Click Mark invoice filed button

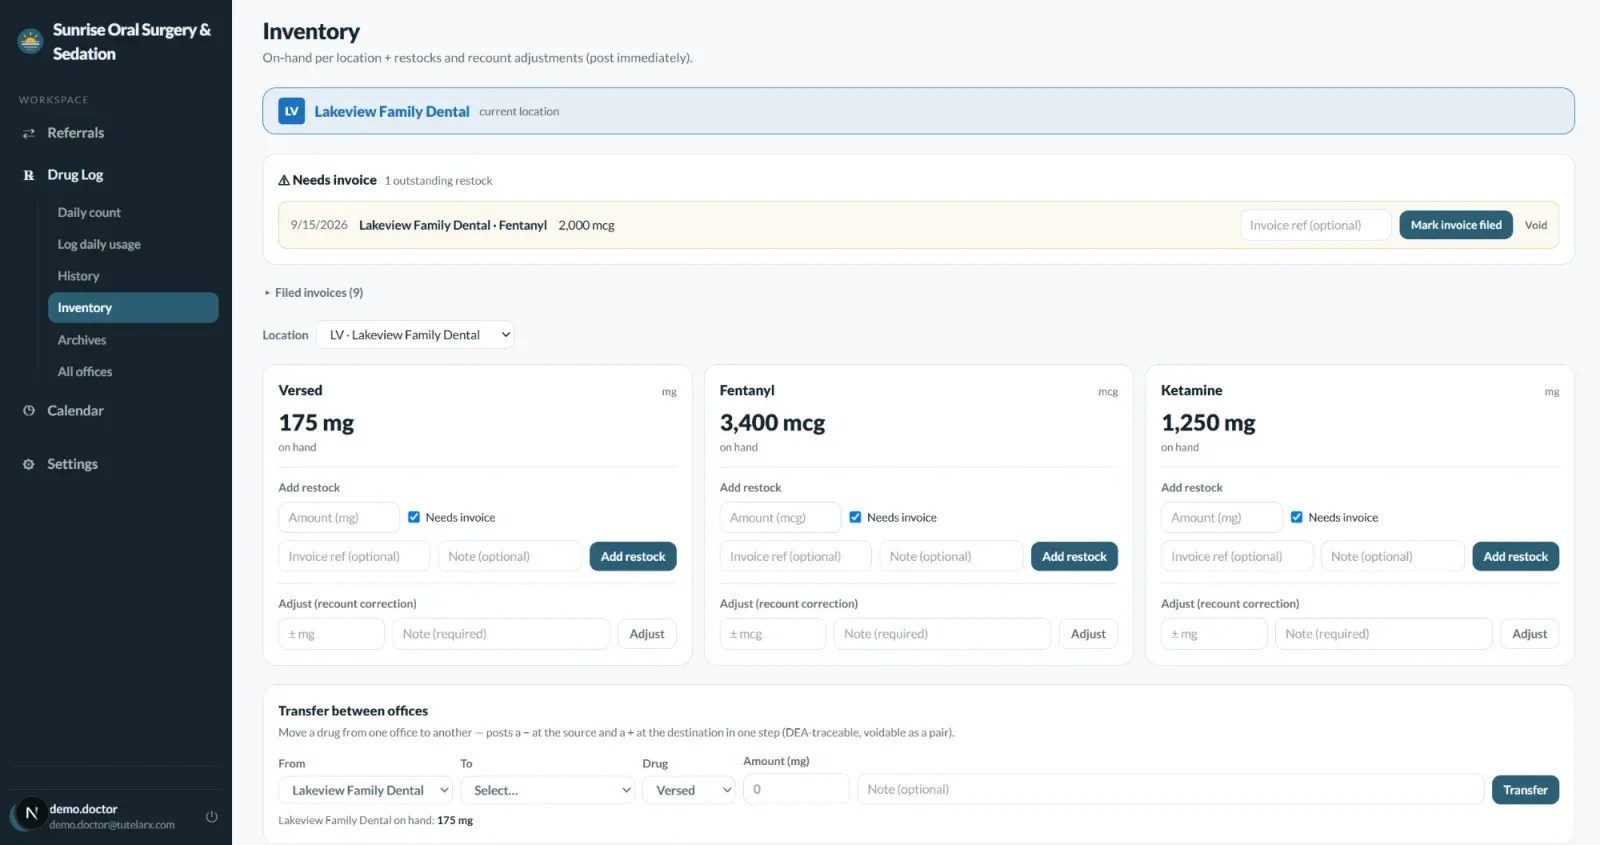click(x=1456, y=225)
